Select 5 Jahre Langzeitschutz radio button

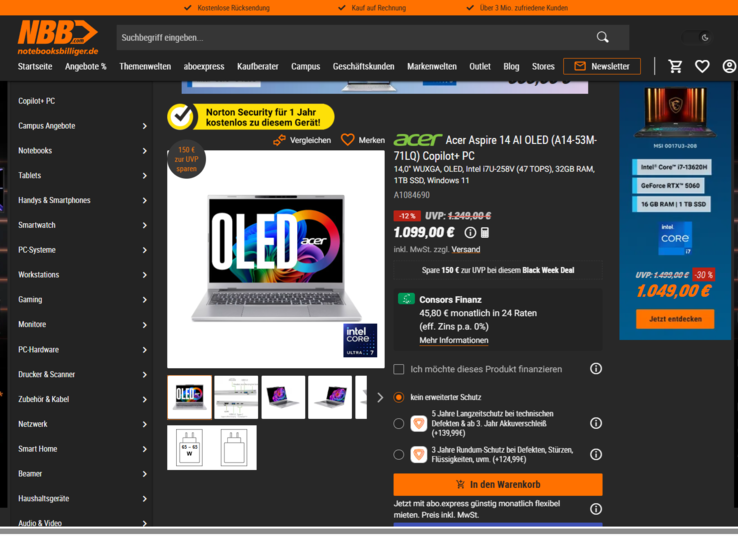tap(399, 424)
